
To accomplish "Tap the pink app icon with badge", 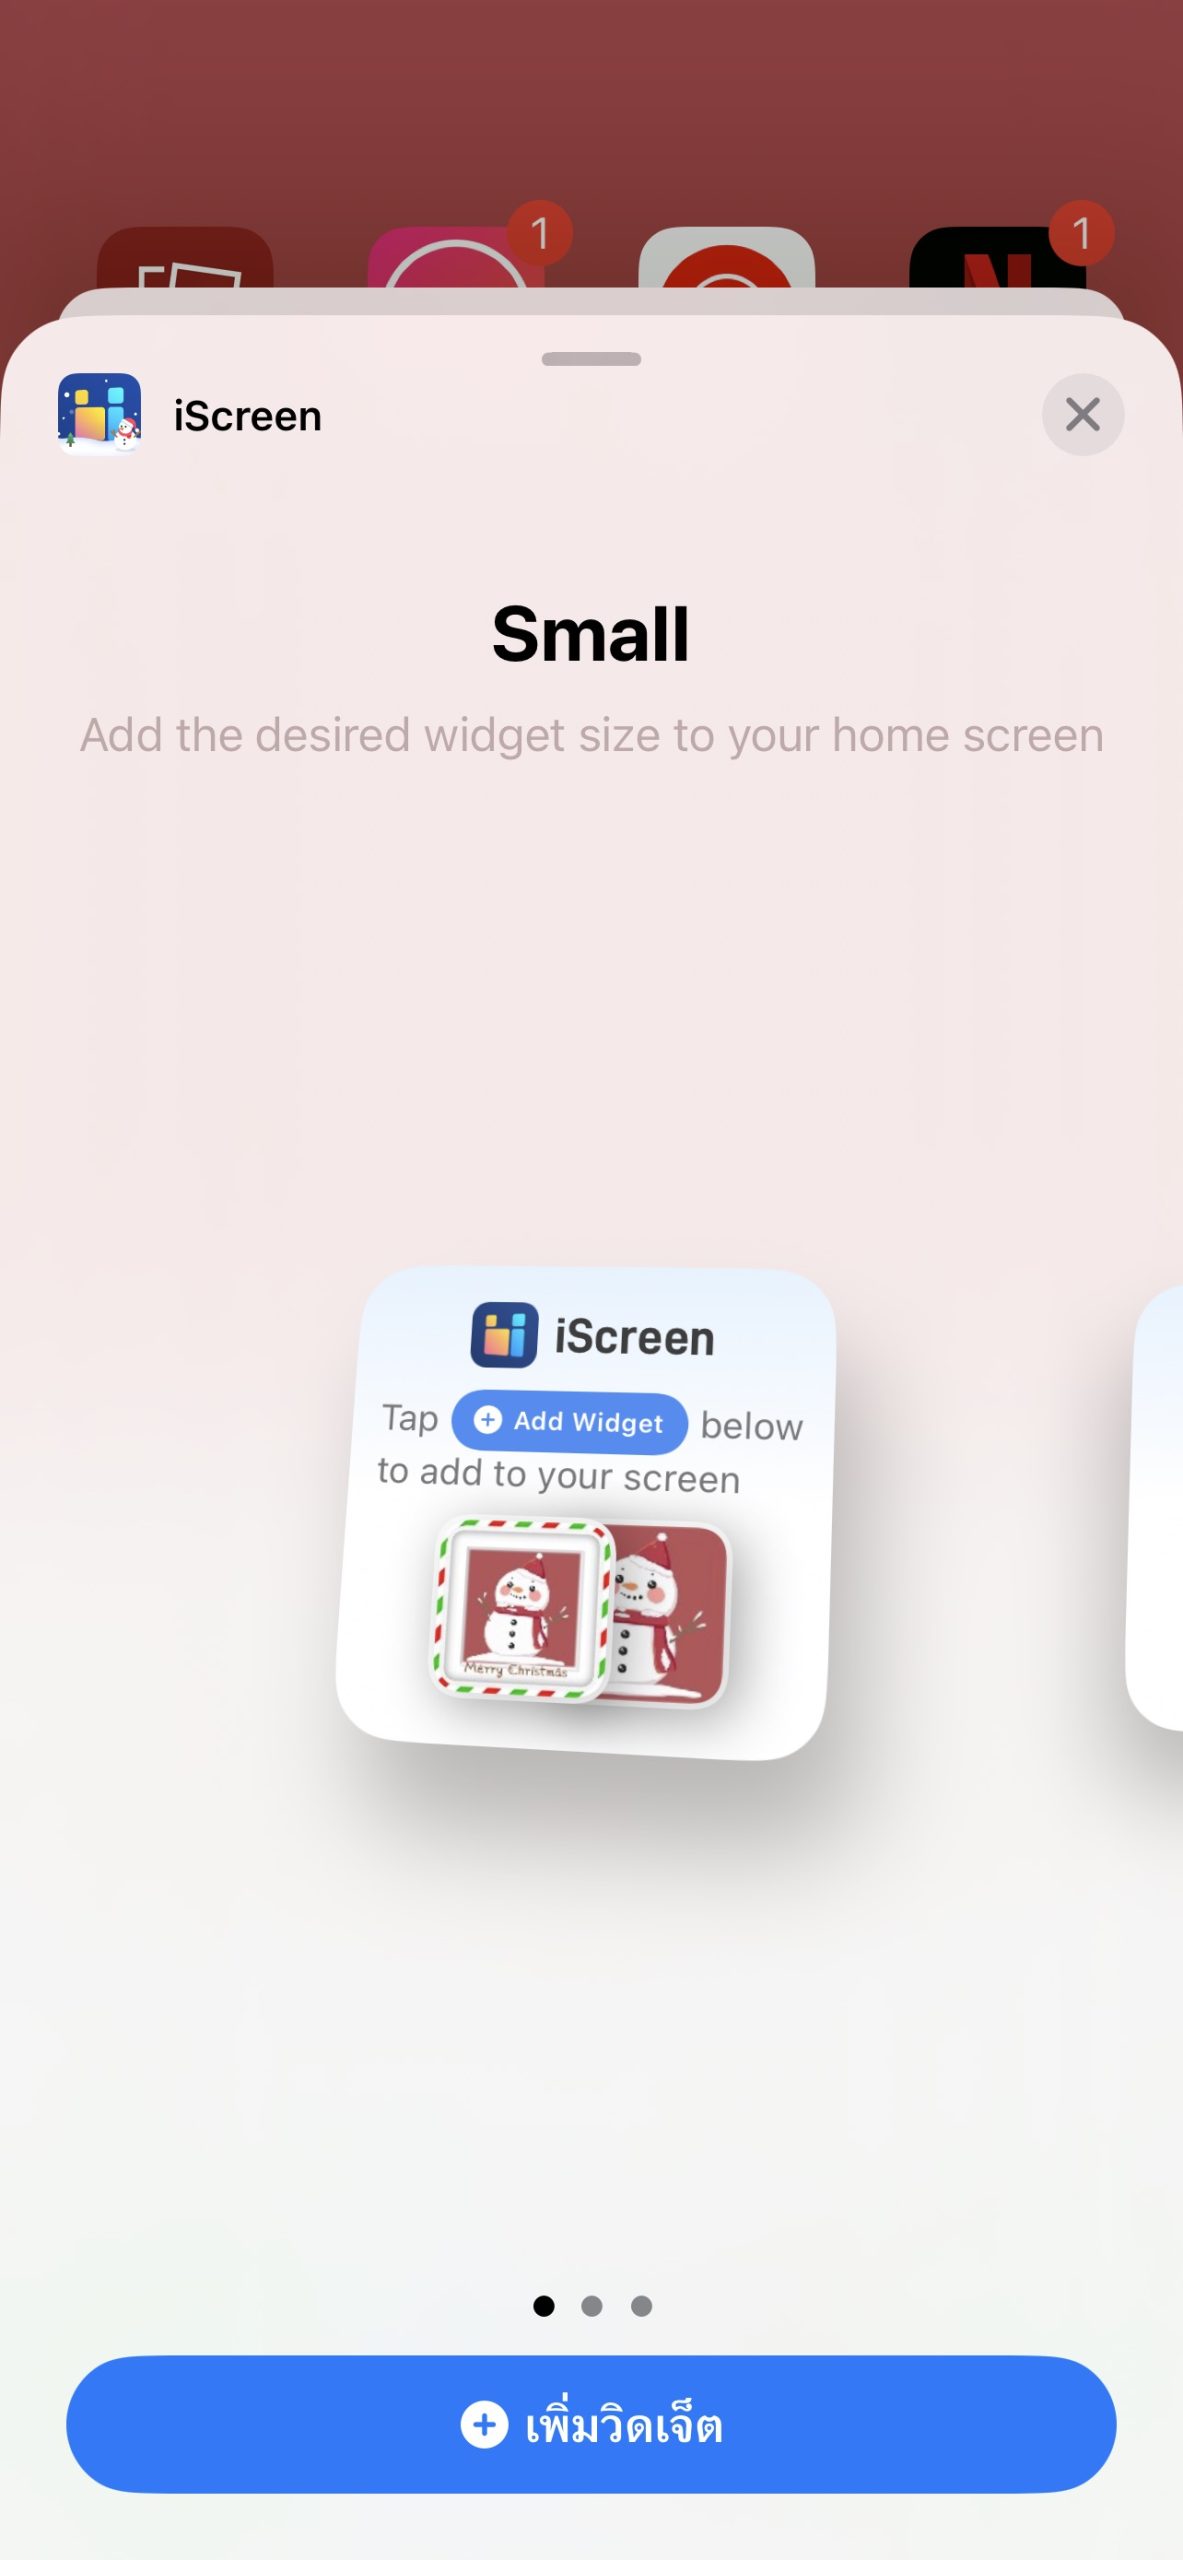I will 456,258.
